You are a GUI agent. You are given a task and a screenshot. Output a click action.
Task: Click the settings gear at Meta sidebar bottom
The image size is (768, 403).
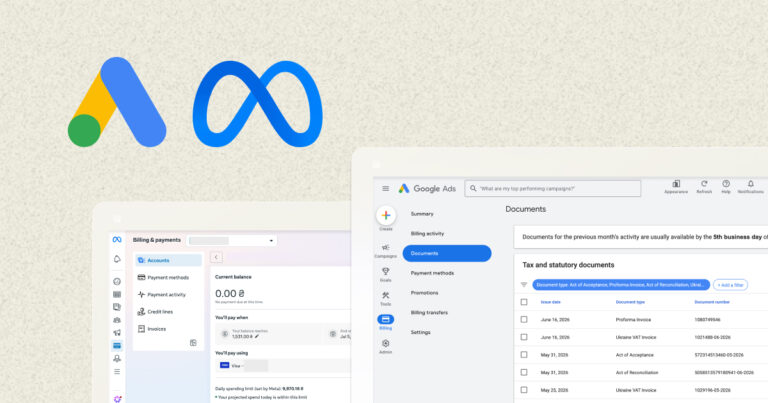(x=117, y=399)
